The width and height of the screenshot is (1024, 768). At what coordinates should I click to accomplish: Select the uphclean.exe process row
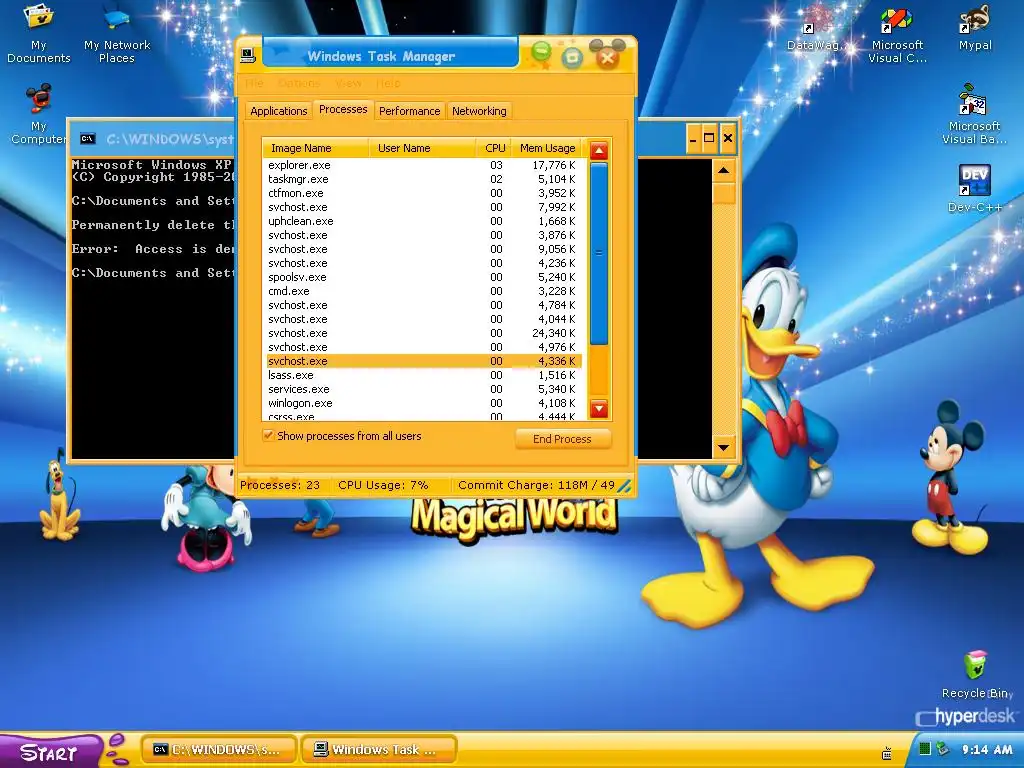pyautogui.click(x=423, y=221)
